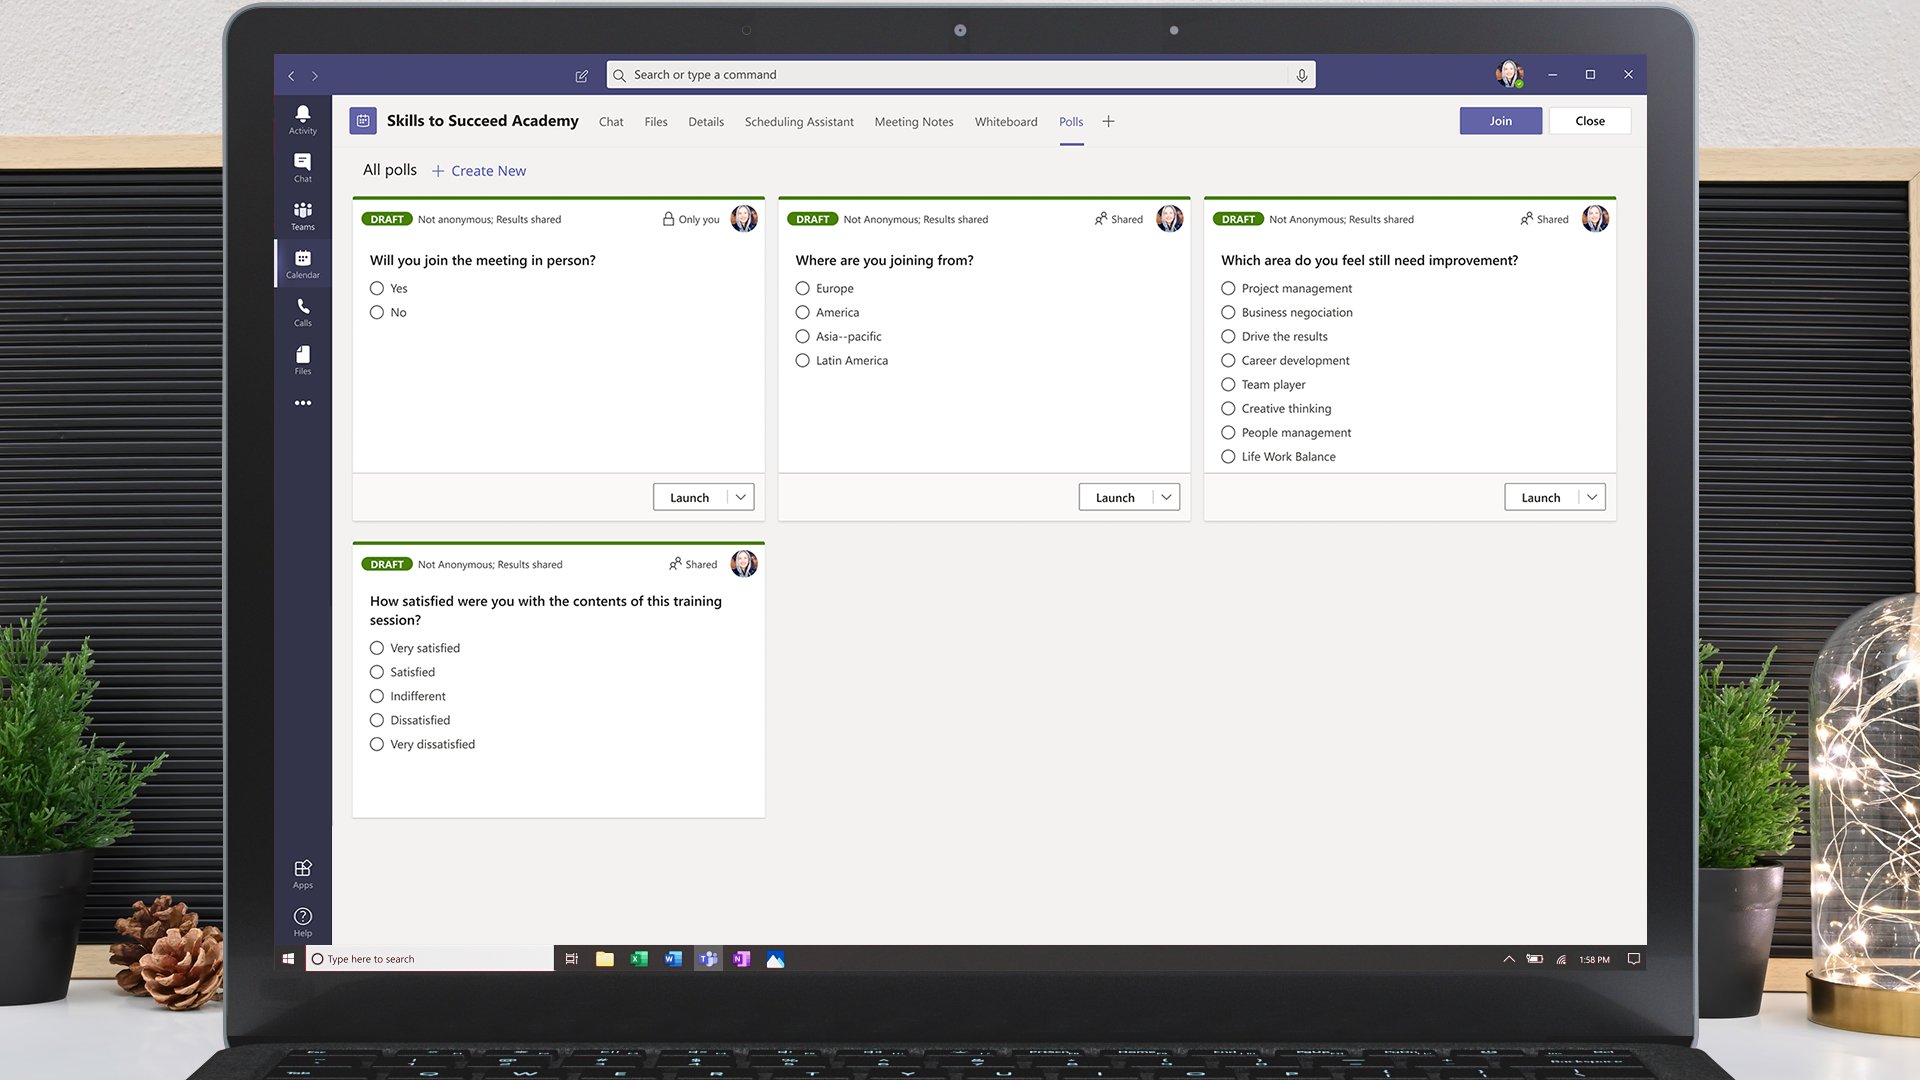Screen dimensions: 1920x1080
Task: Click the new chat compose icon
Action: pos(582,76)
